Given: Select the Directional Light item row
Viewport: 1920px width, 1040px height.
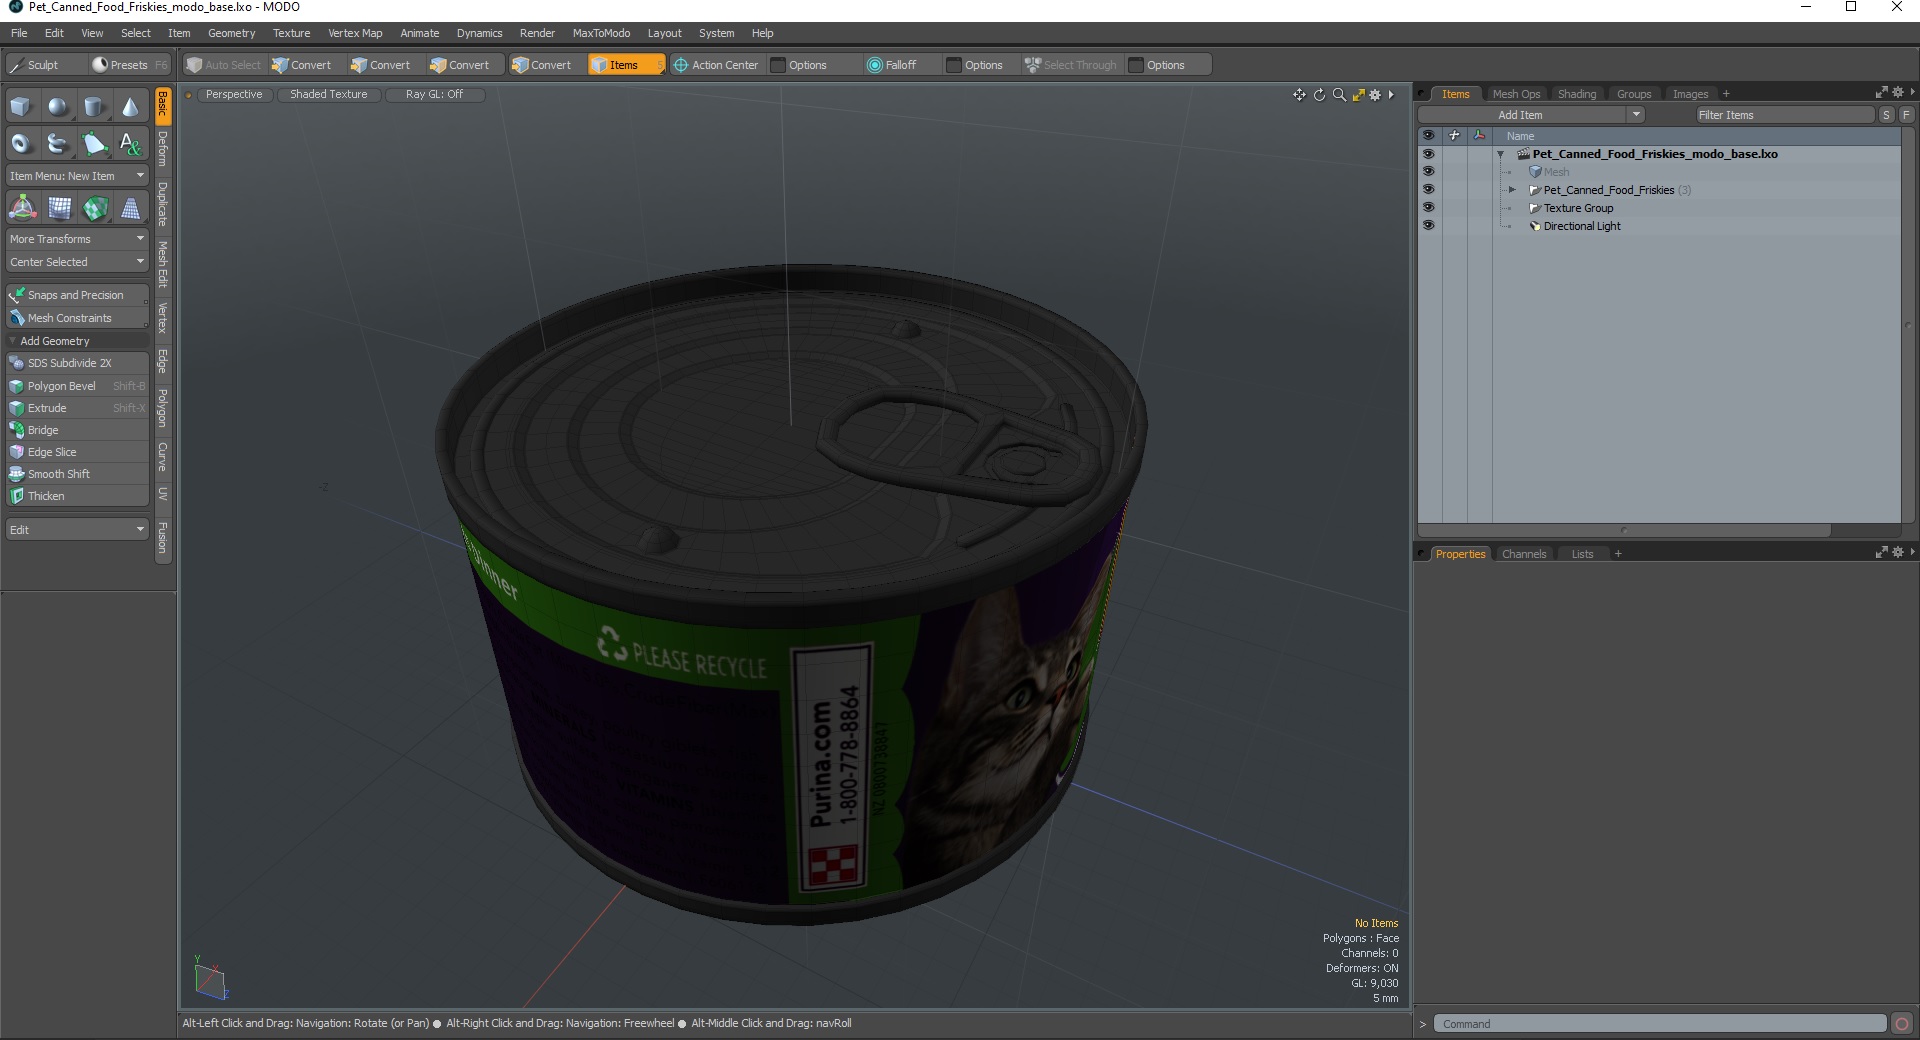Looking at the screenshot, I should 1660,226.
